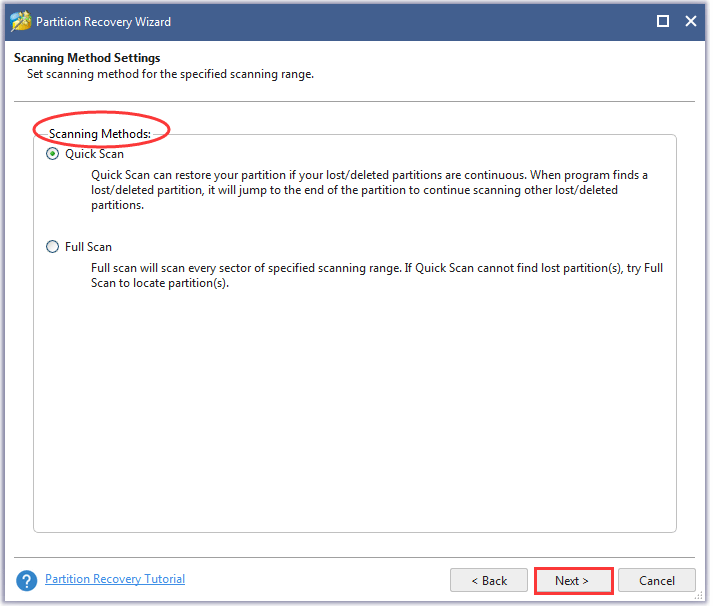This screenshot has height=606, width=713.
Task: Click the Scanning Method Settings heading
Action: [x=87, y=58]
